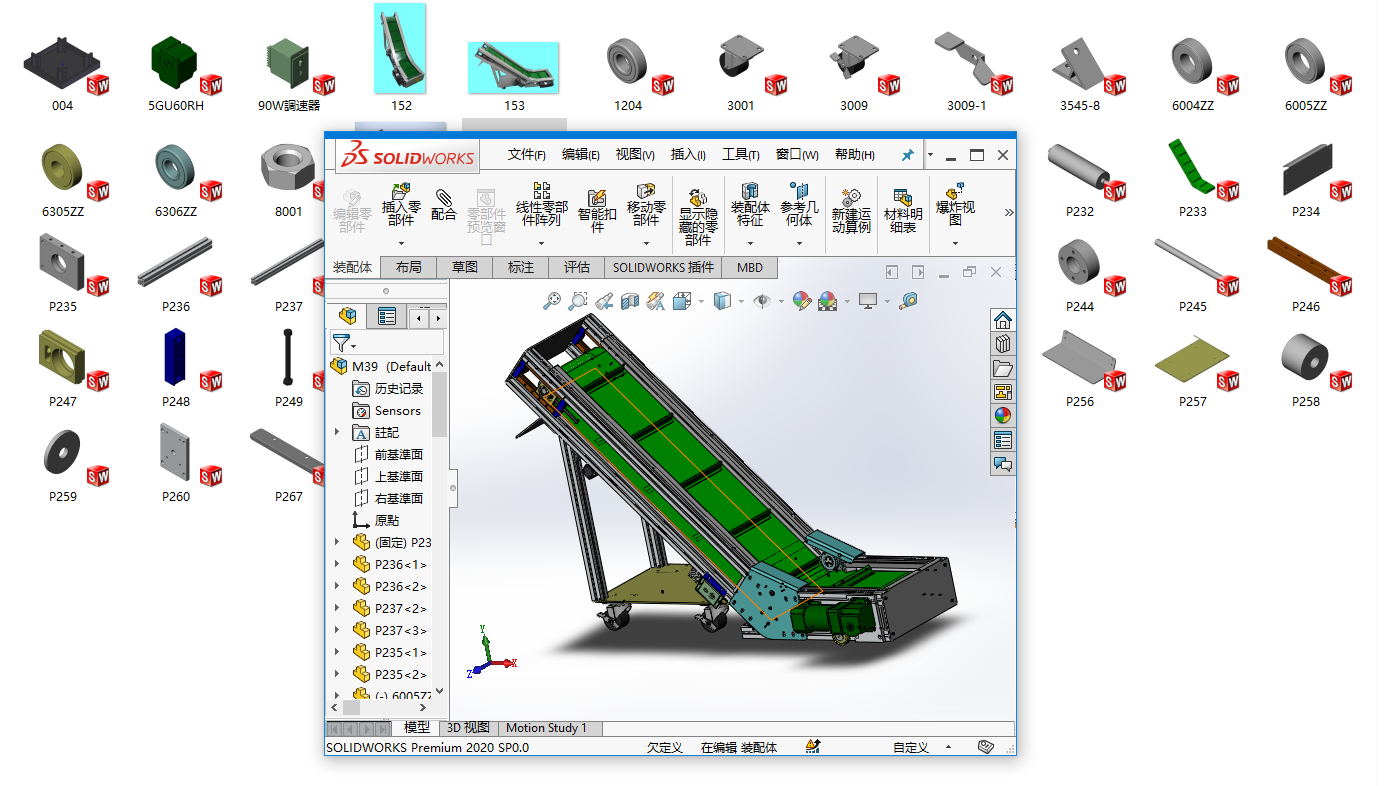The image size is (1387, 786).
Task: Open the 帮助(H) Help menu
Action: [x=855, y=155]
